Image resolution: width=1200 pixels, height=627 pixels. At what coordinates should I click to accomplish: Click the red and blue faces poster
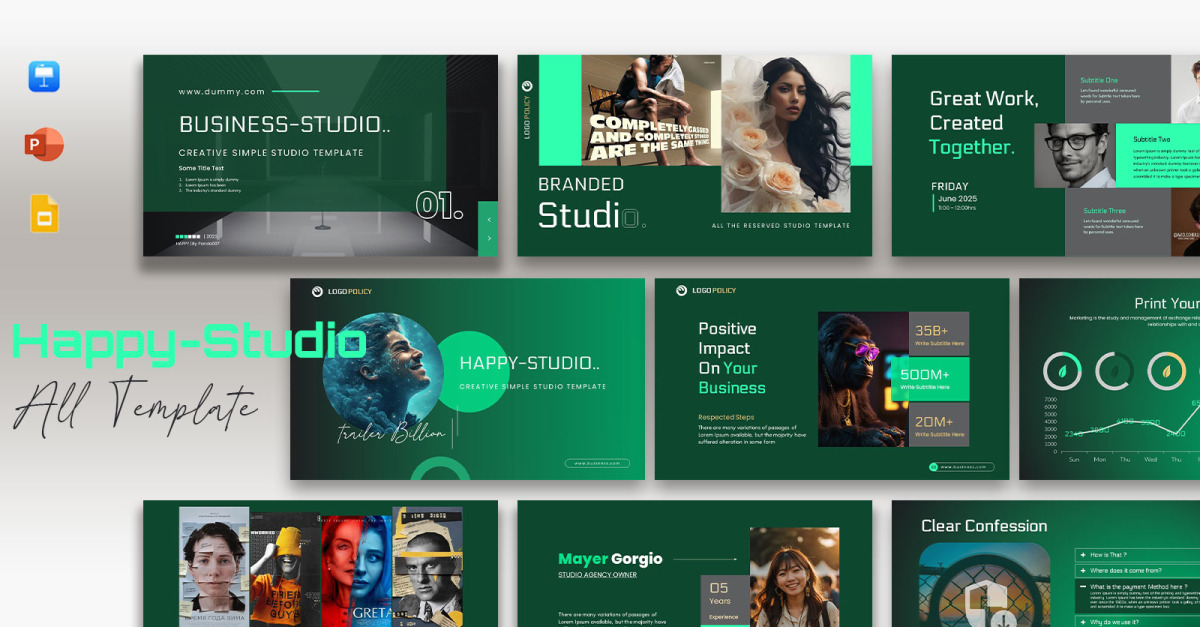click(356, 570)
